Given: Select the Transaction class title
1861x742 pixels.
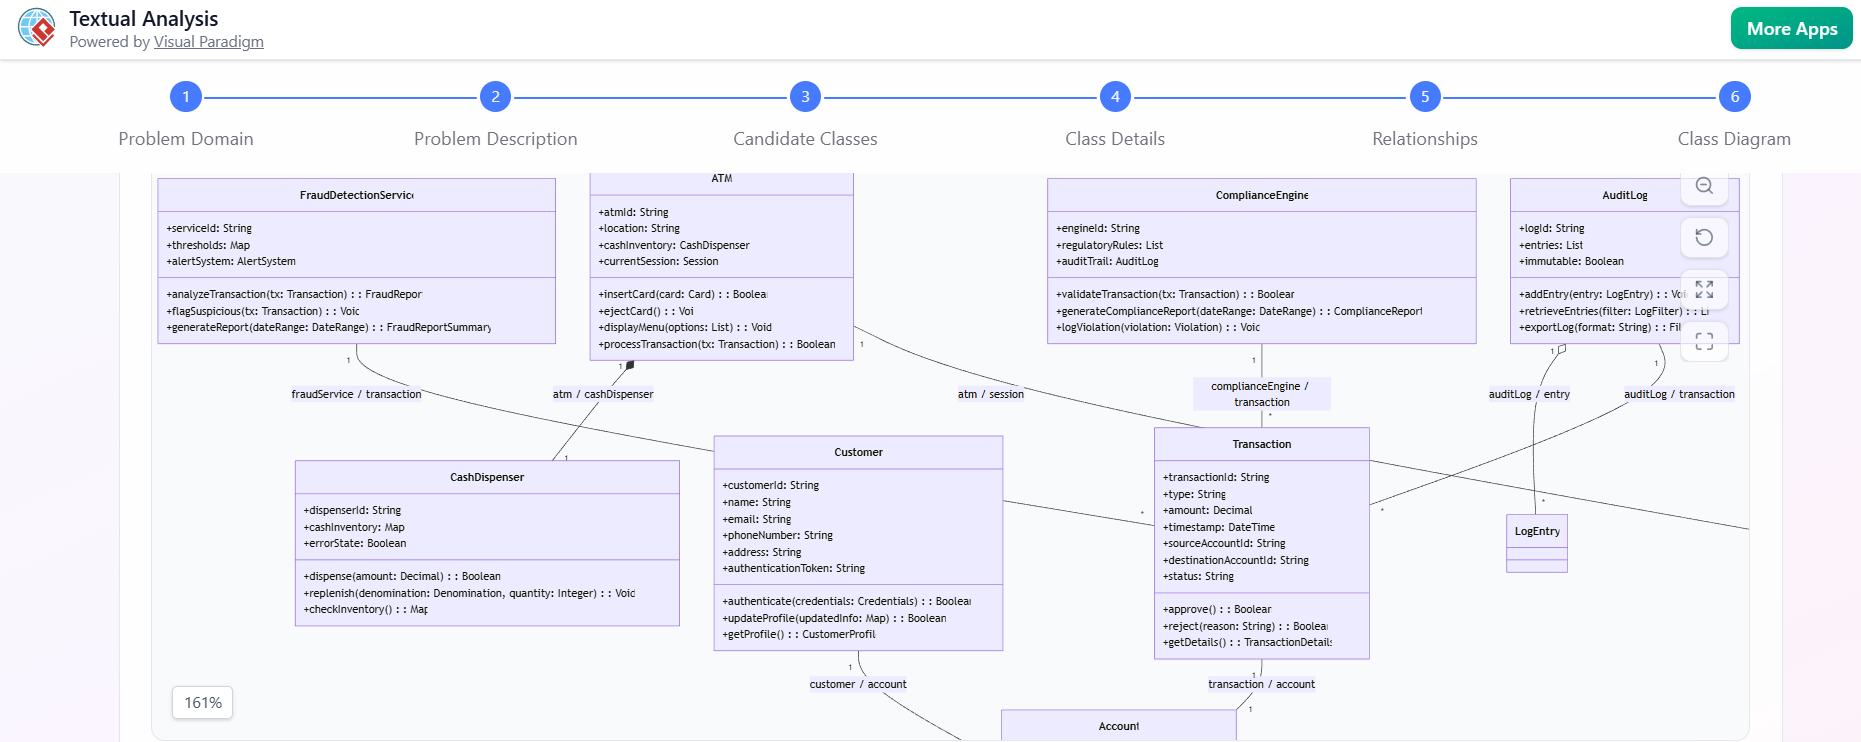Looking at the screenshot, I should click(x=1261, y=444).
